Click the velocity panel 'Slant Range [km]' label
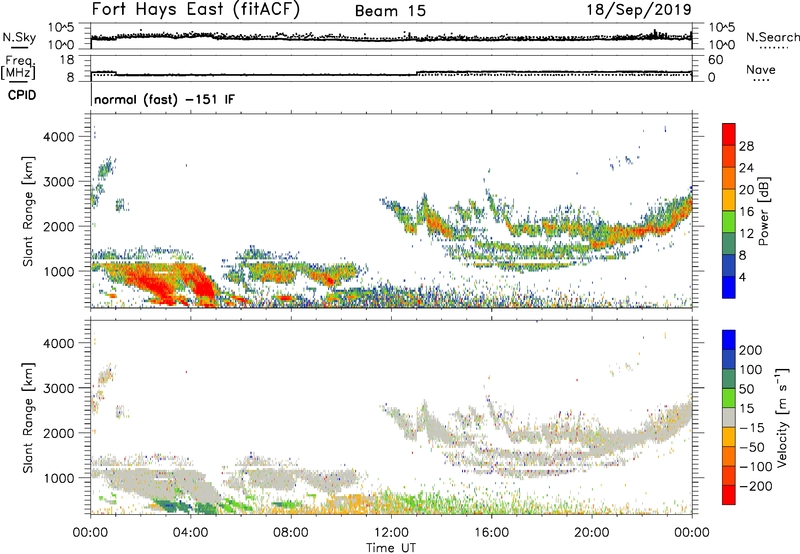This screenshot has height=554, width=800. (x=28, y=418)
